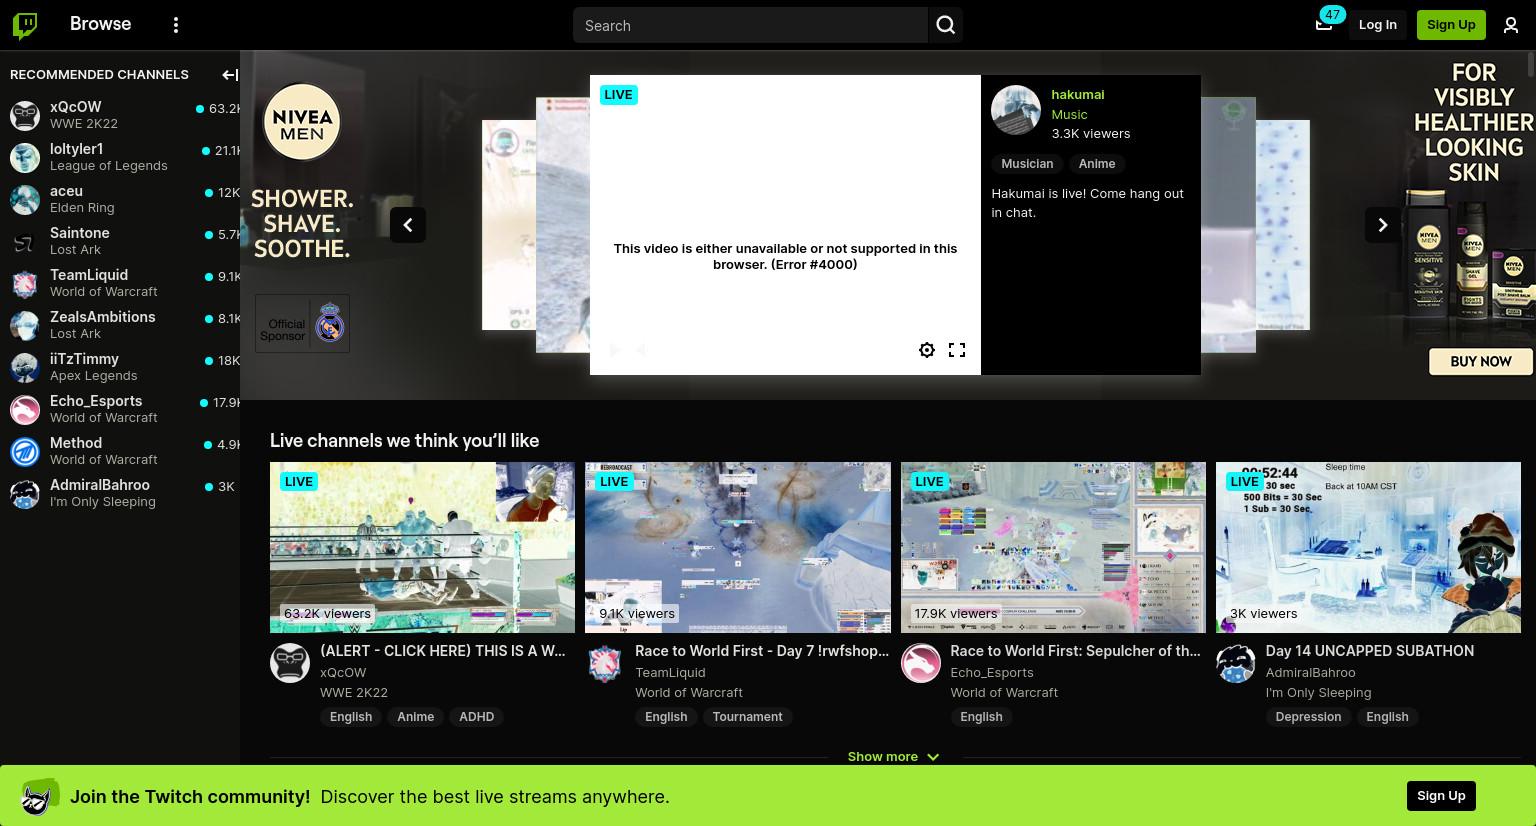This screenshot has width=1536, height=826.
Task: Open '(ALERT - CLICK HERE)' stream title
Action: (442, 651)
